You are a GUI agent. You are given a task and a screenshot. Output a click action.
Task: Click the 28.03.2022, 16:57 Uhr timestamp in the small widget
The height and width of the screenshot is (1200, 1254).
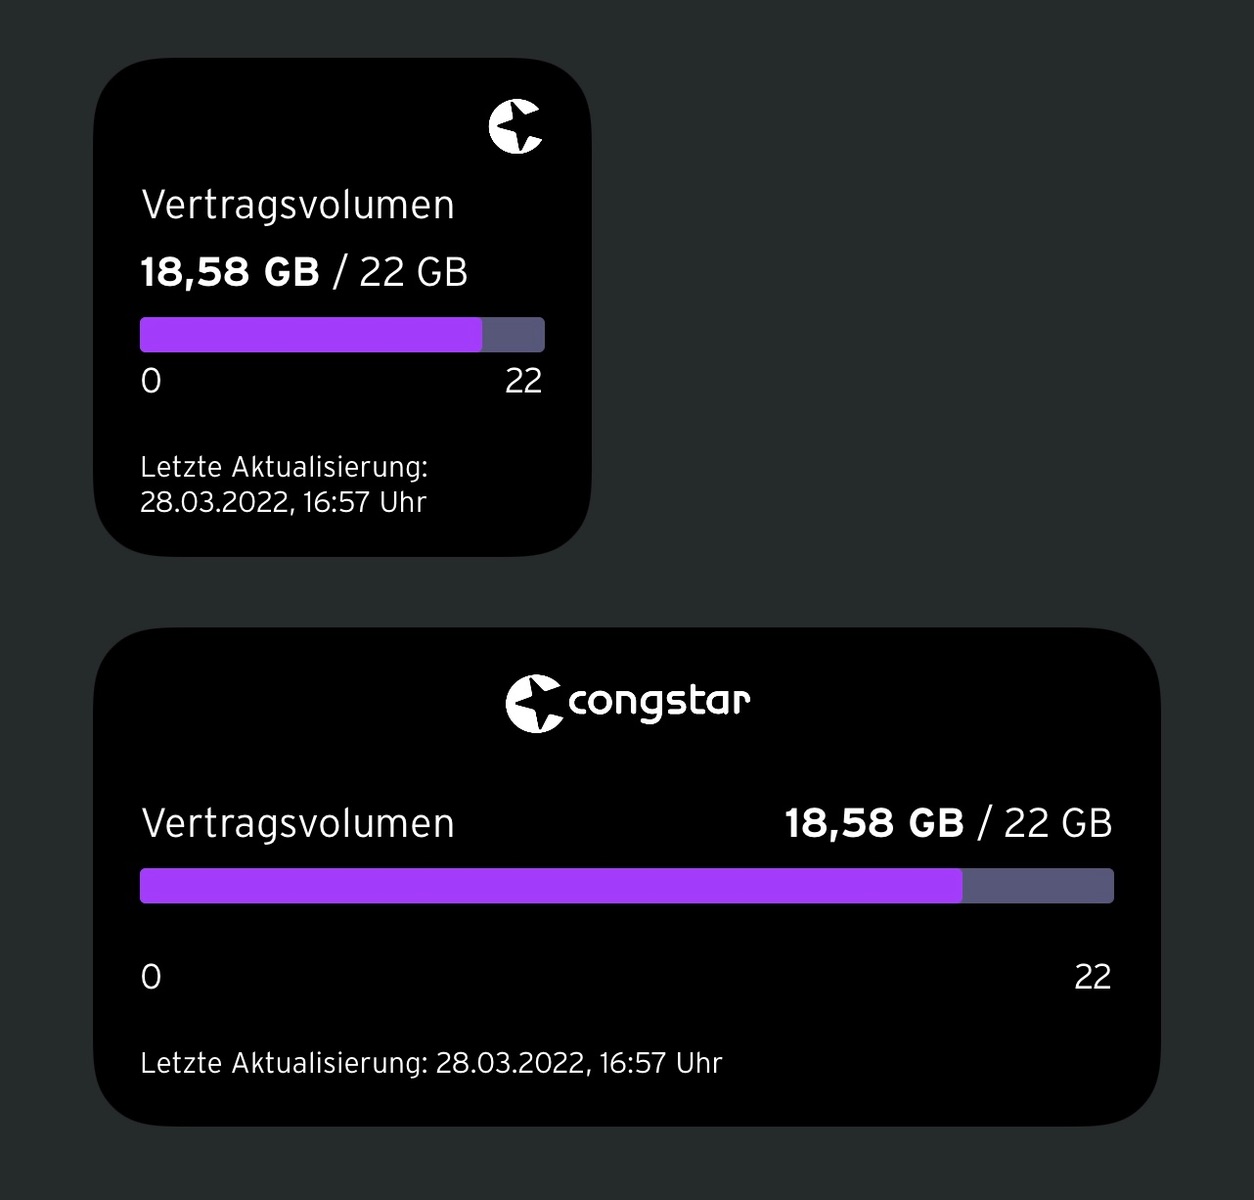pos(283,502)
